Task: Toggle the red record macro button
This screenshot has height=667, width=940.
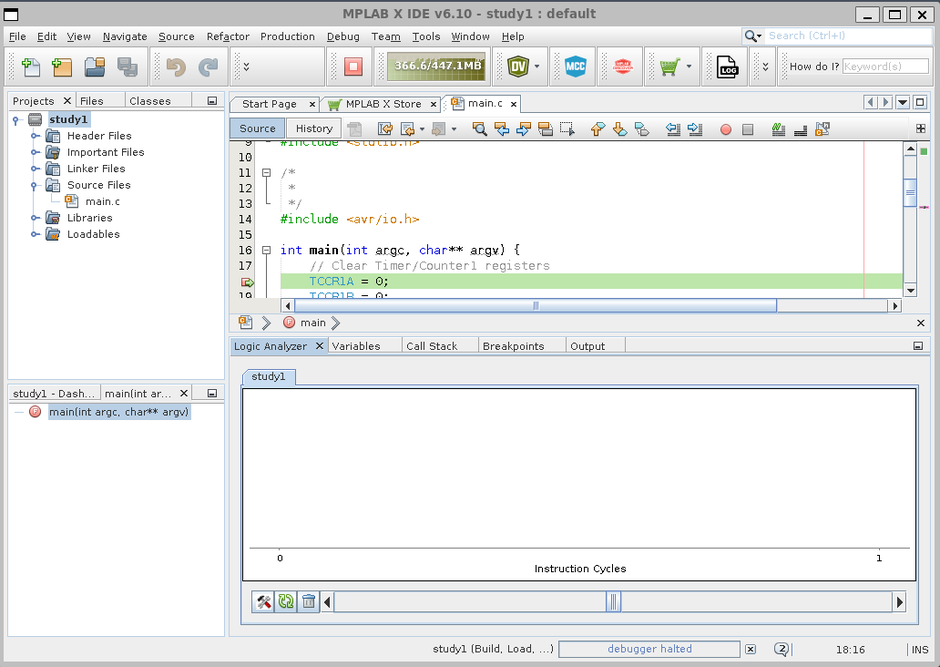Action: point(726,129)
